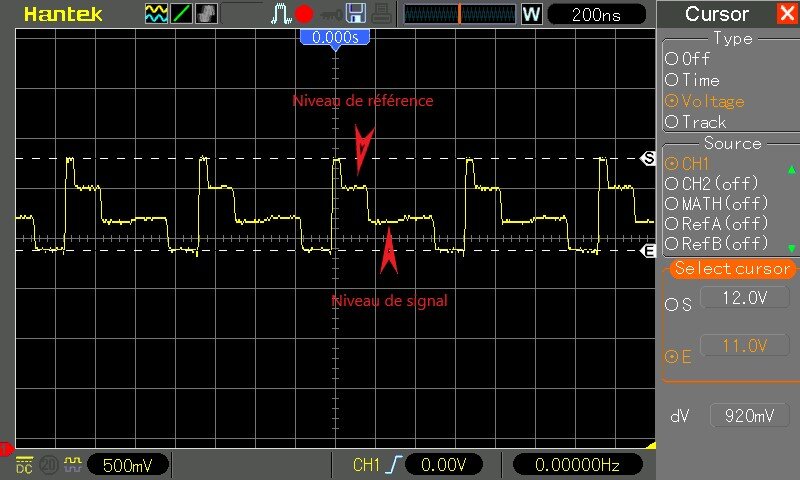Click the green diagonal line icon

click(181, 14)
